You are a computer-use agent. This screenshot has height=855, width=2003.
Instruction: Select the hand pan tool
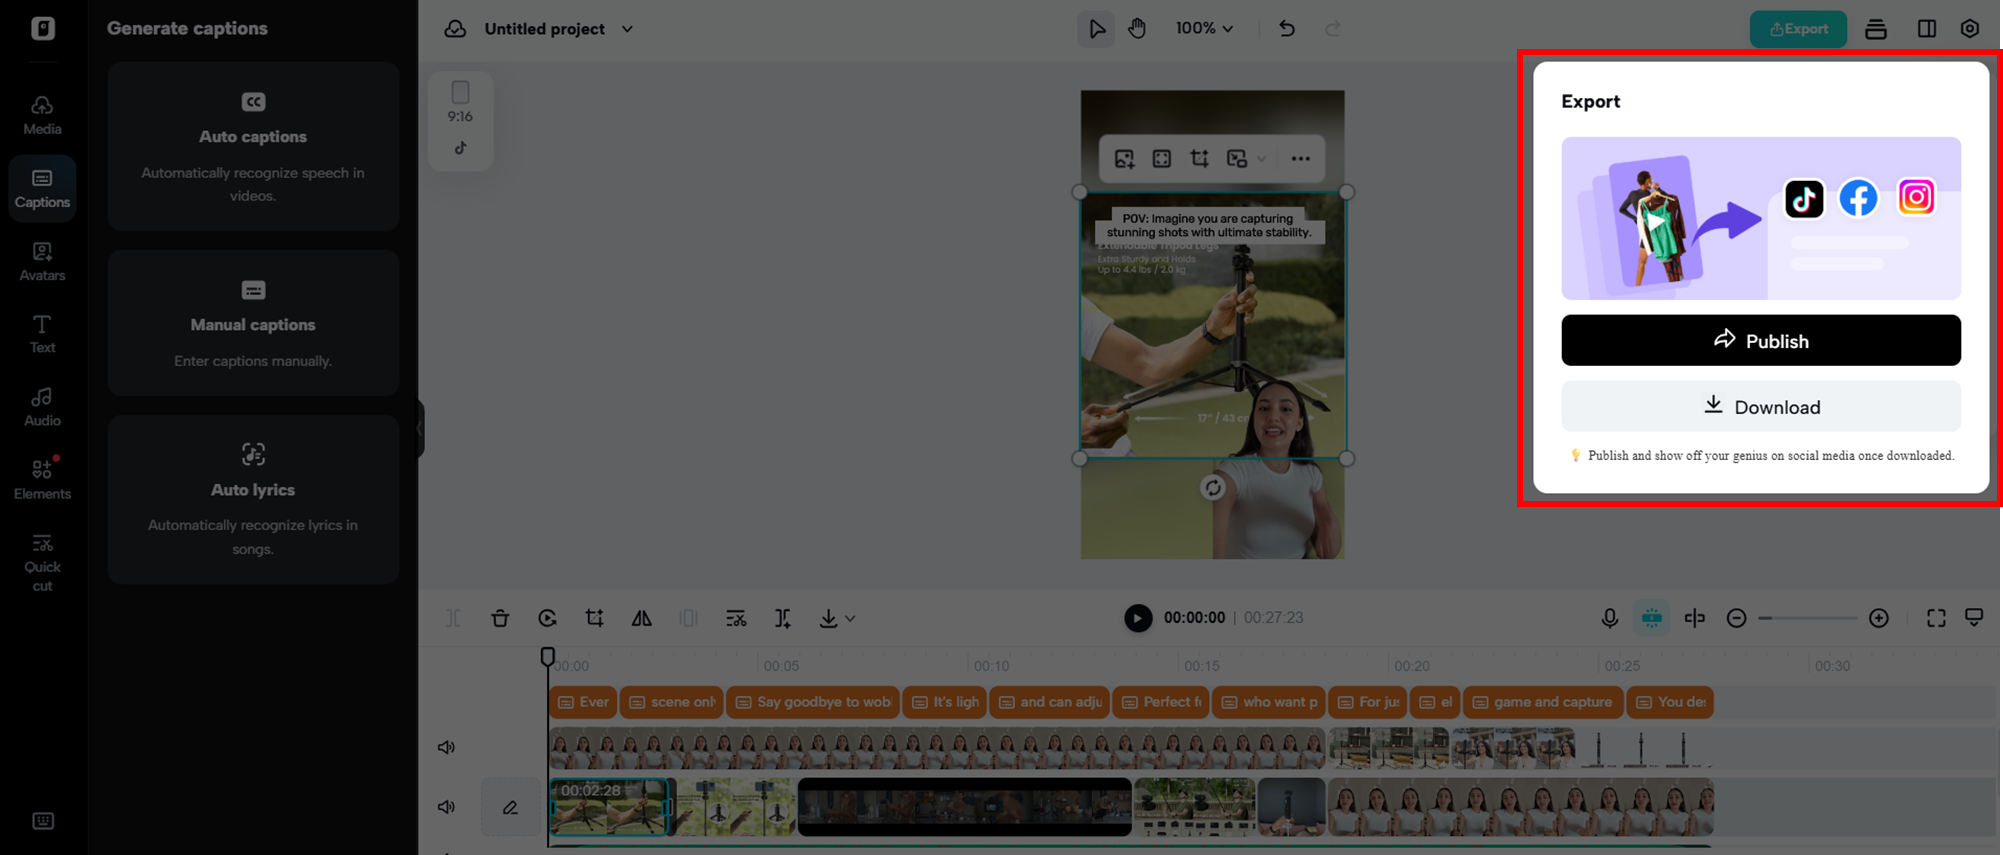(1137, 29)
